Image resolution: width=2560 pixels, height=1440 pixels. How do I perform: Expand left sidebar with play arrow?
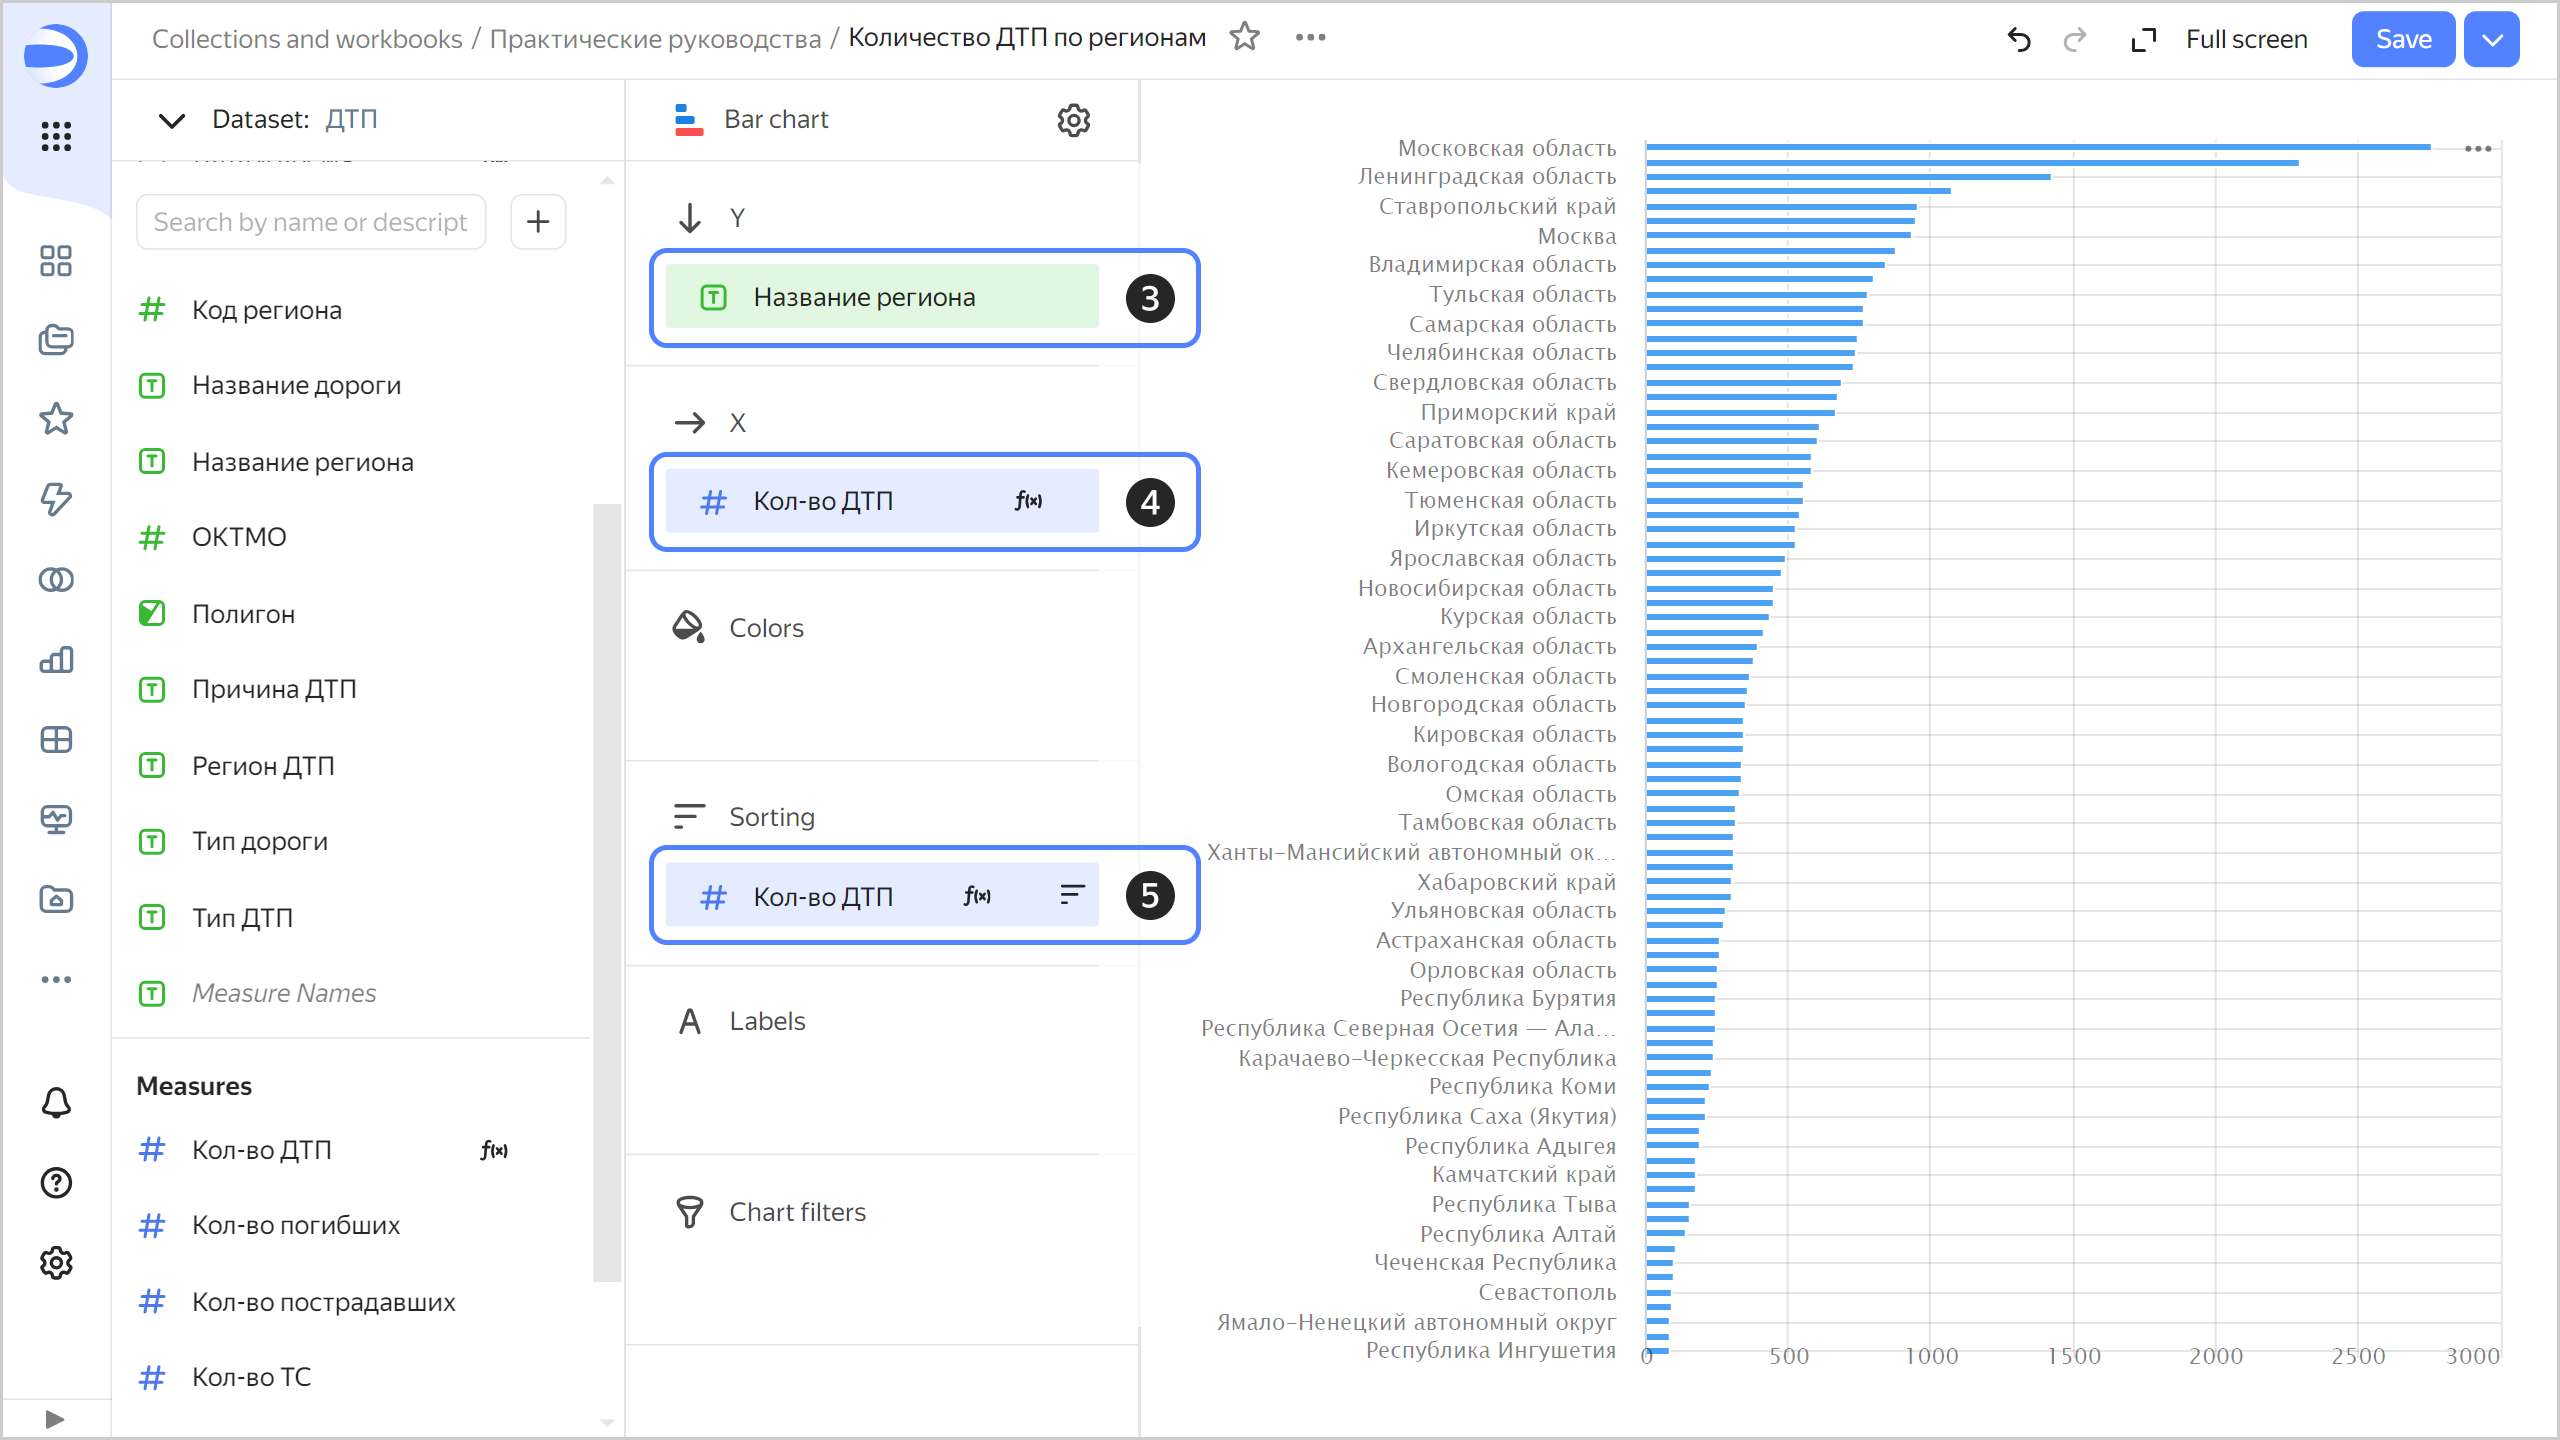click(55, 1418)
